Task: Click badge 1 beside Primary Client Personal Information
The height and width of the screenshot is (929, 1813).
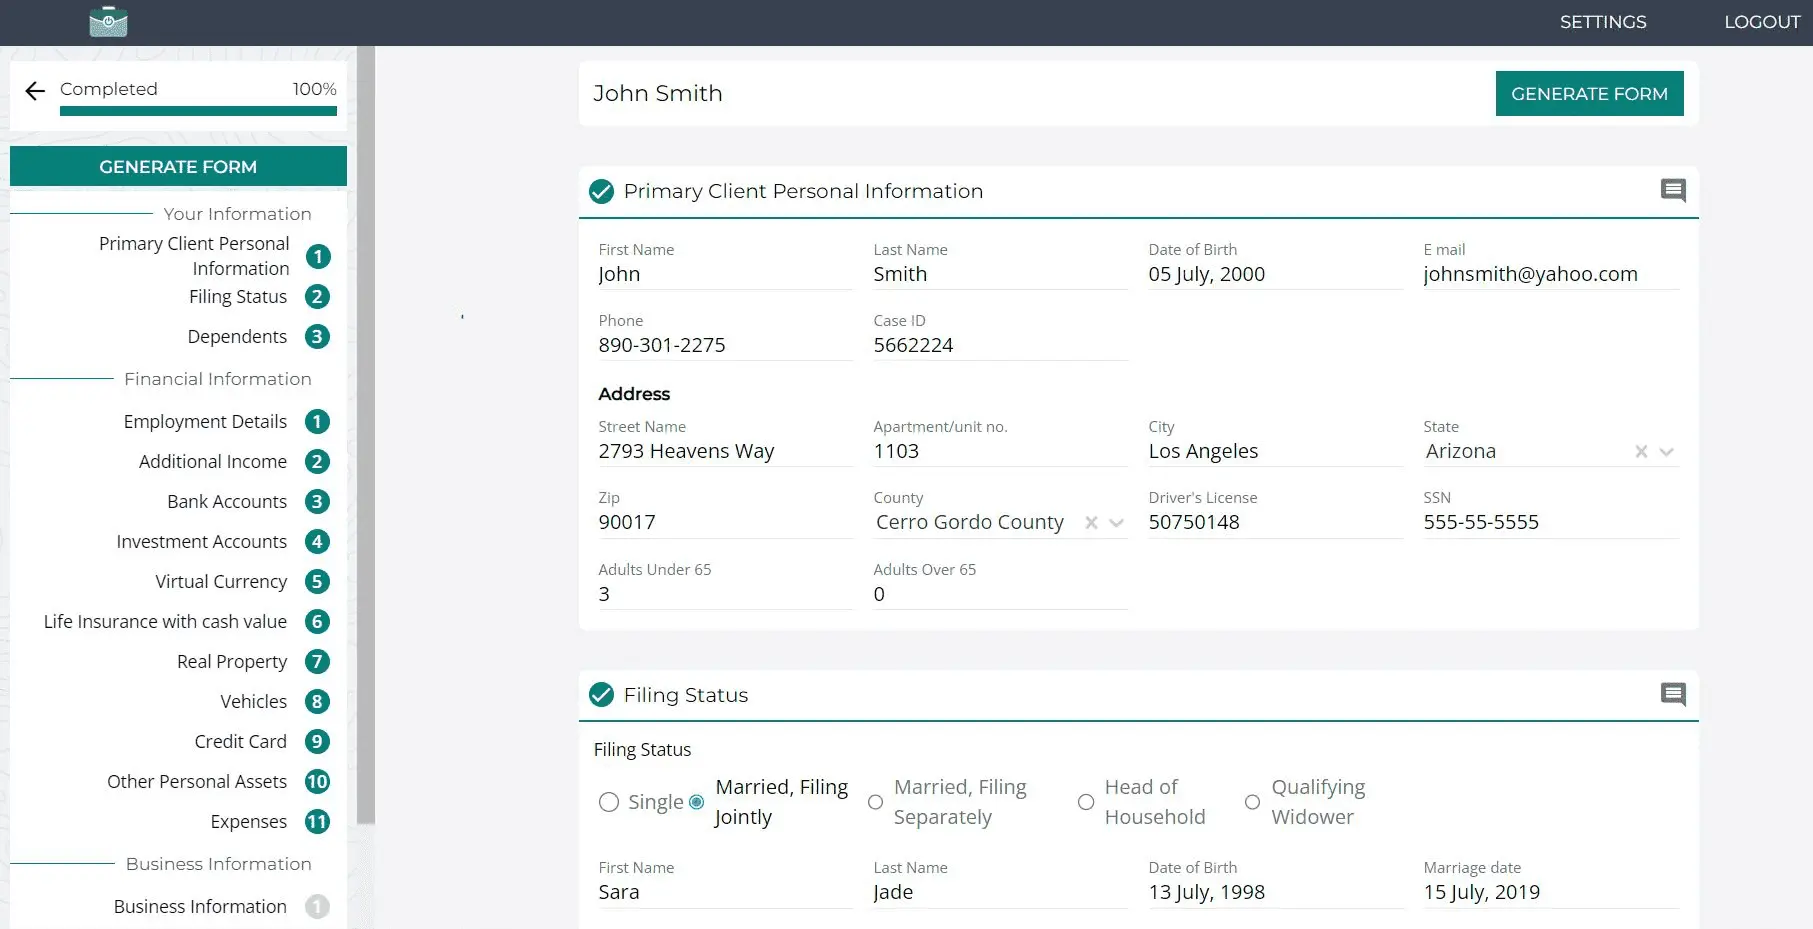Action: tap(318, 257)
